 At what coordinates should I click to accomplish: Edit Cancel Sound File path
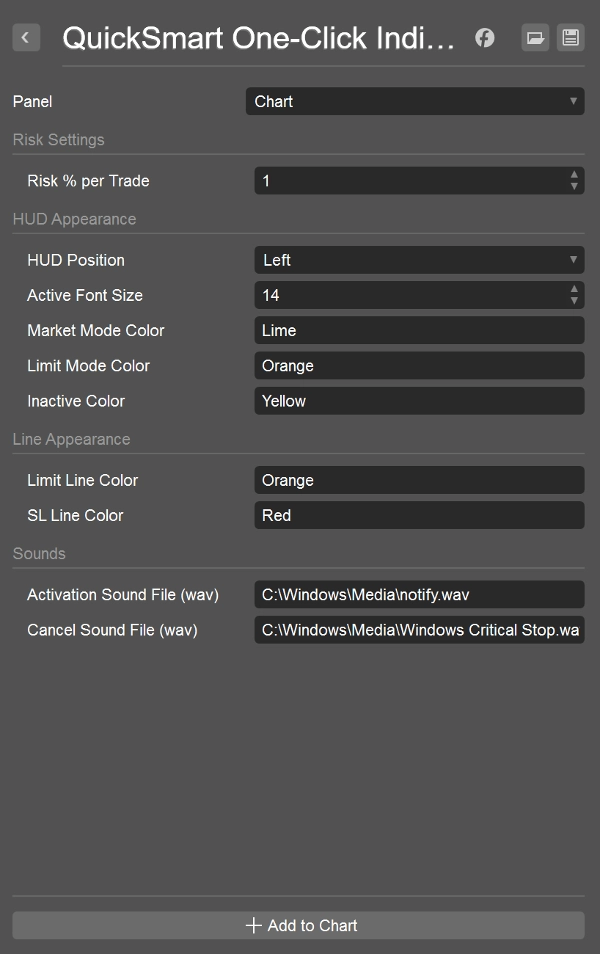pos(419,630)
